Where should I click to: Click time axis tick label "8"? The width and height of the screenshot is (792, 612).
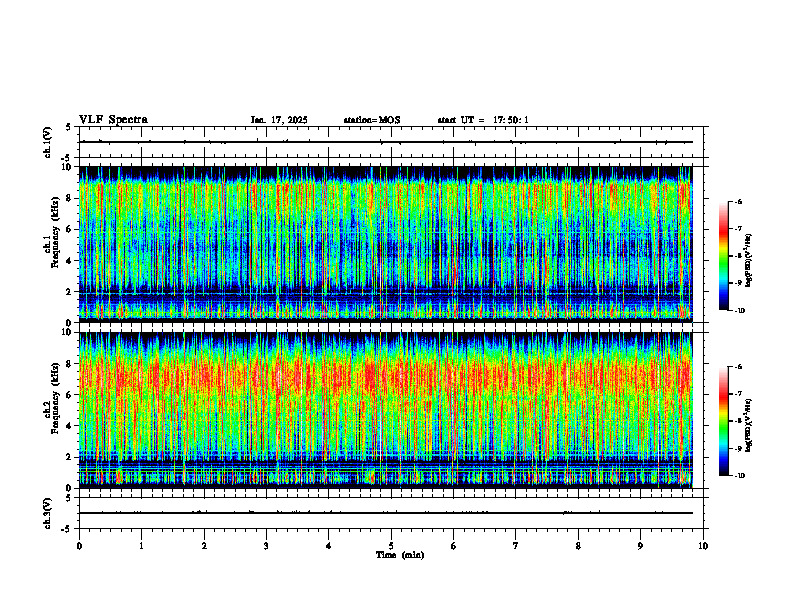pos(578,546)
